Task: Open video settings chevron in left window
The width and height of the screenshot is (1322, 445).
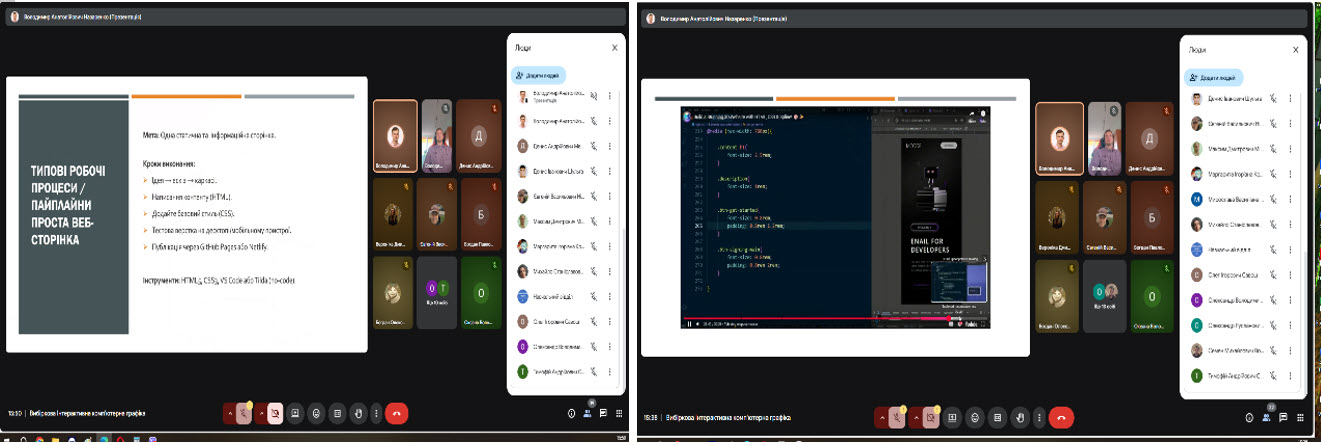Action: tap(261, 413)
